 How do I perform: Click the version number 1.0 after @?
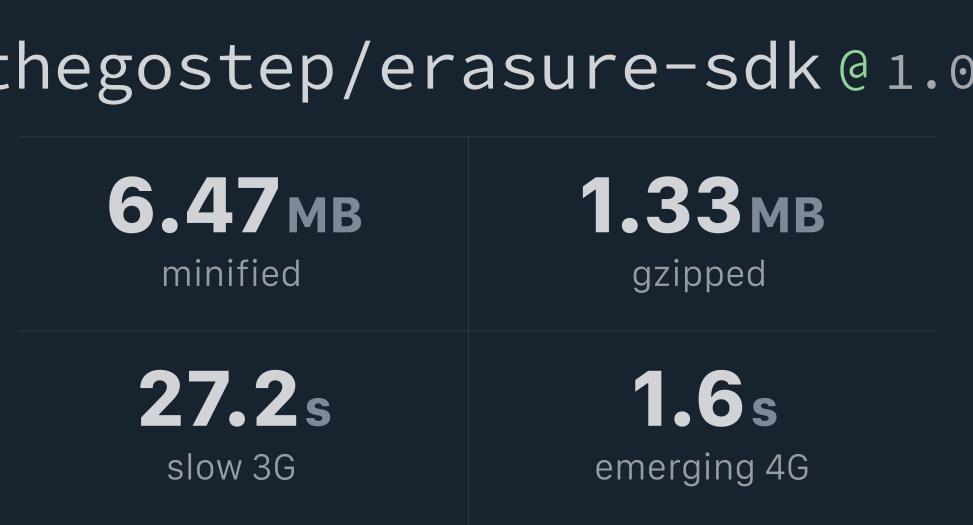tap(930, 72)
